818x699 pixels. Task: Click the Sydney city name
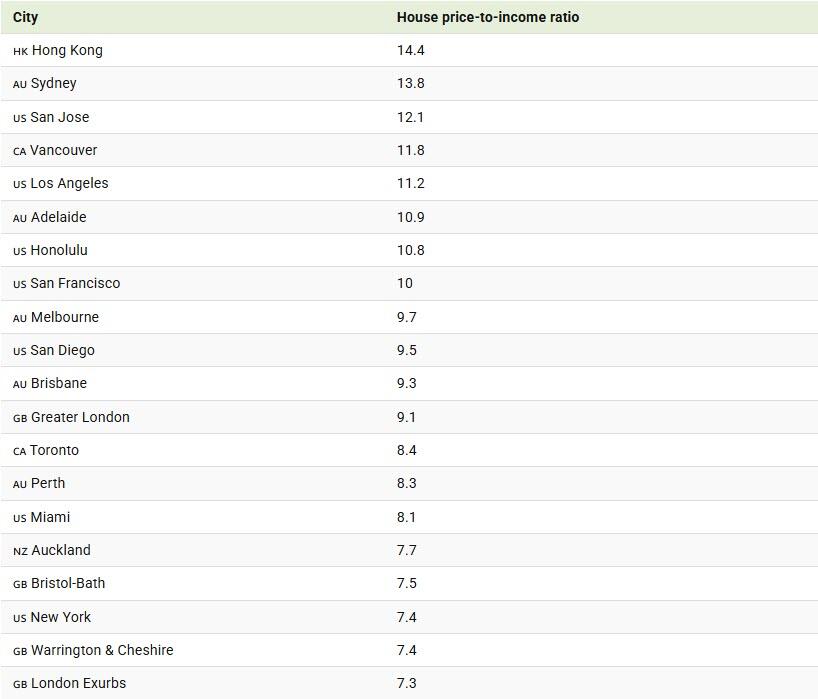coord(54,83)
